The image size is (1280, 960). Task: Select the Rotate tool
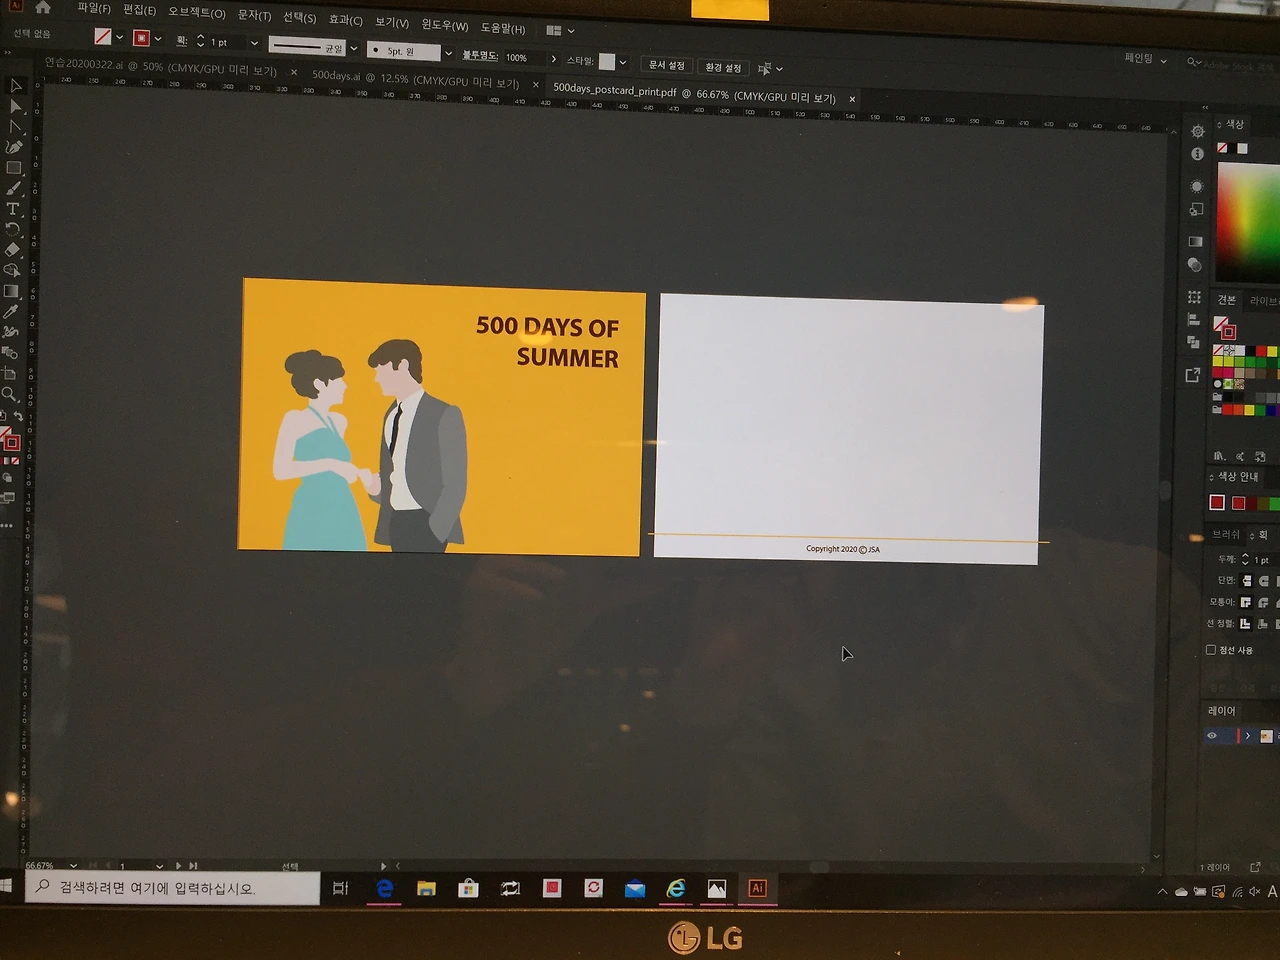13,229
